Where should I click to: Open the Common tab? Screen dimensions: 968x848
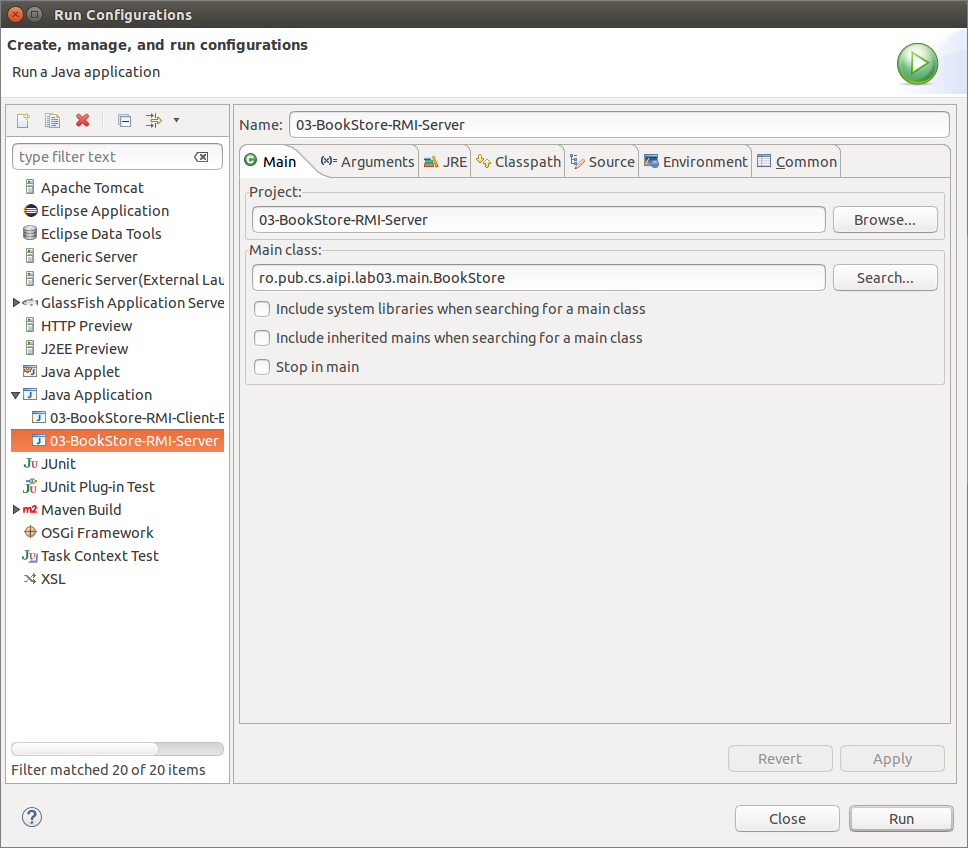[x=796, y=162]
